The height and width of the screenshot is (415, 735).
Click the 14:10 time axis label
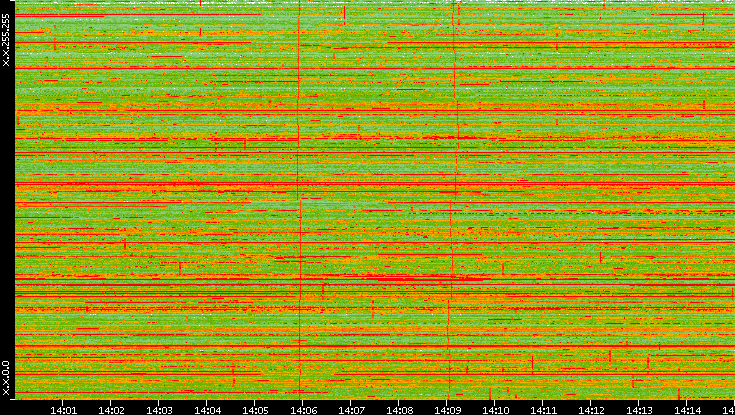click(x=494, y=410)
